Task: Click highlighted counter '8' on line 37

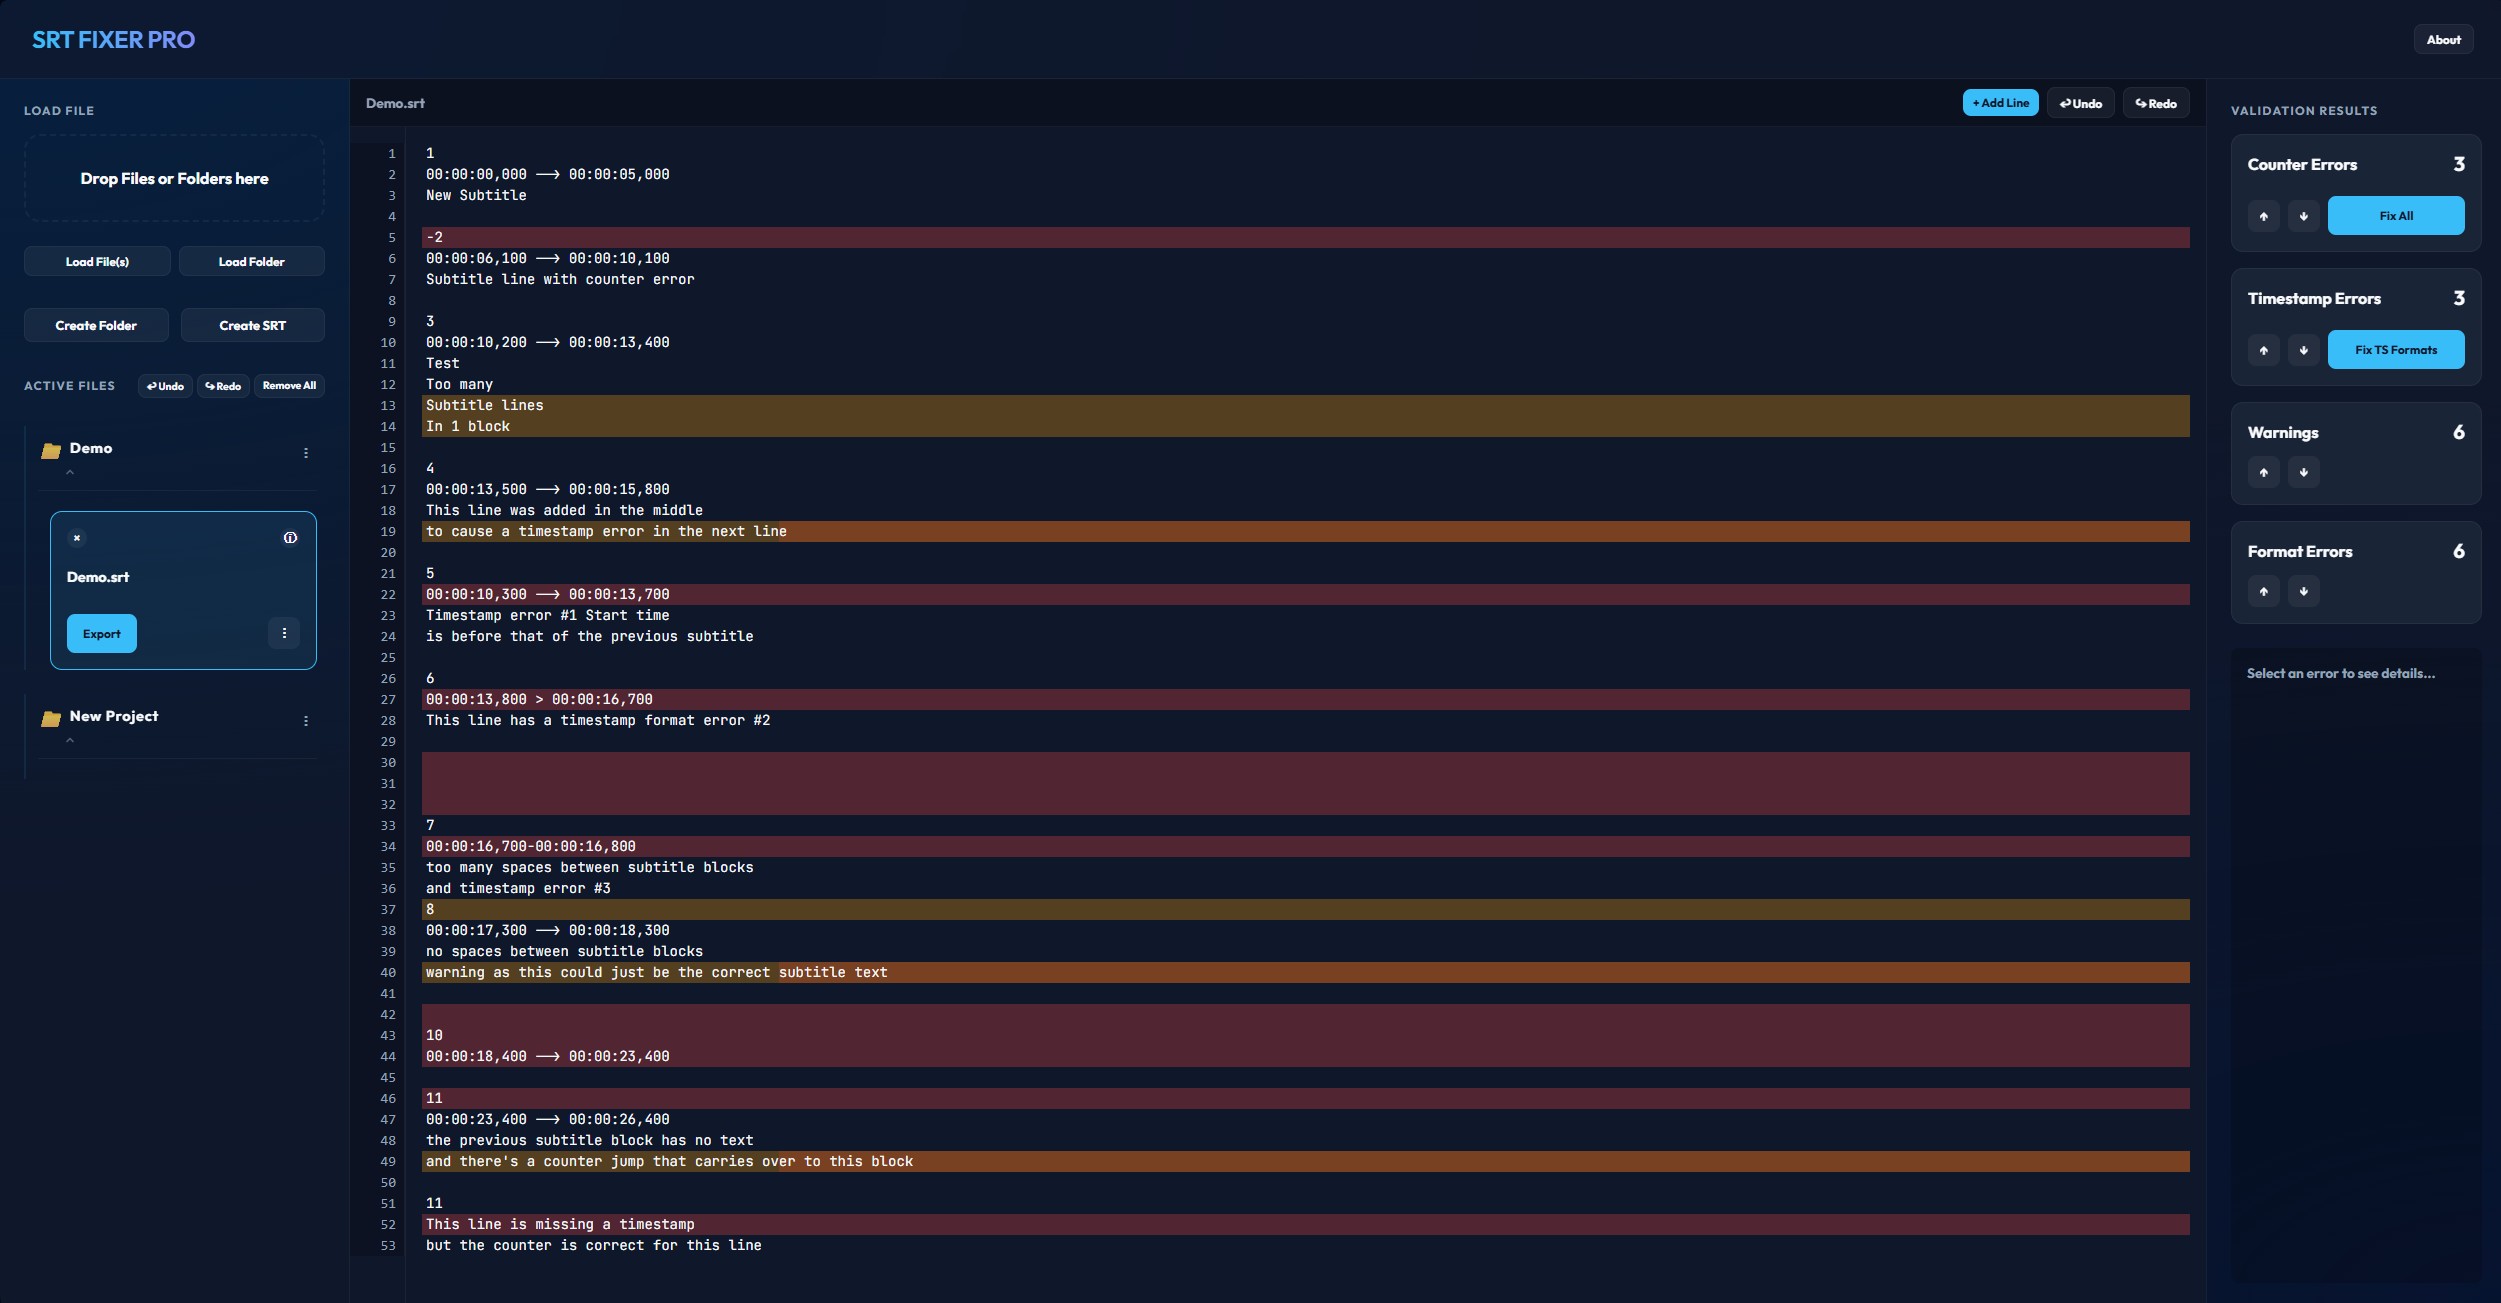Action: [x=1305, y=909]
